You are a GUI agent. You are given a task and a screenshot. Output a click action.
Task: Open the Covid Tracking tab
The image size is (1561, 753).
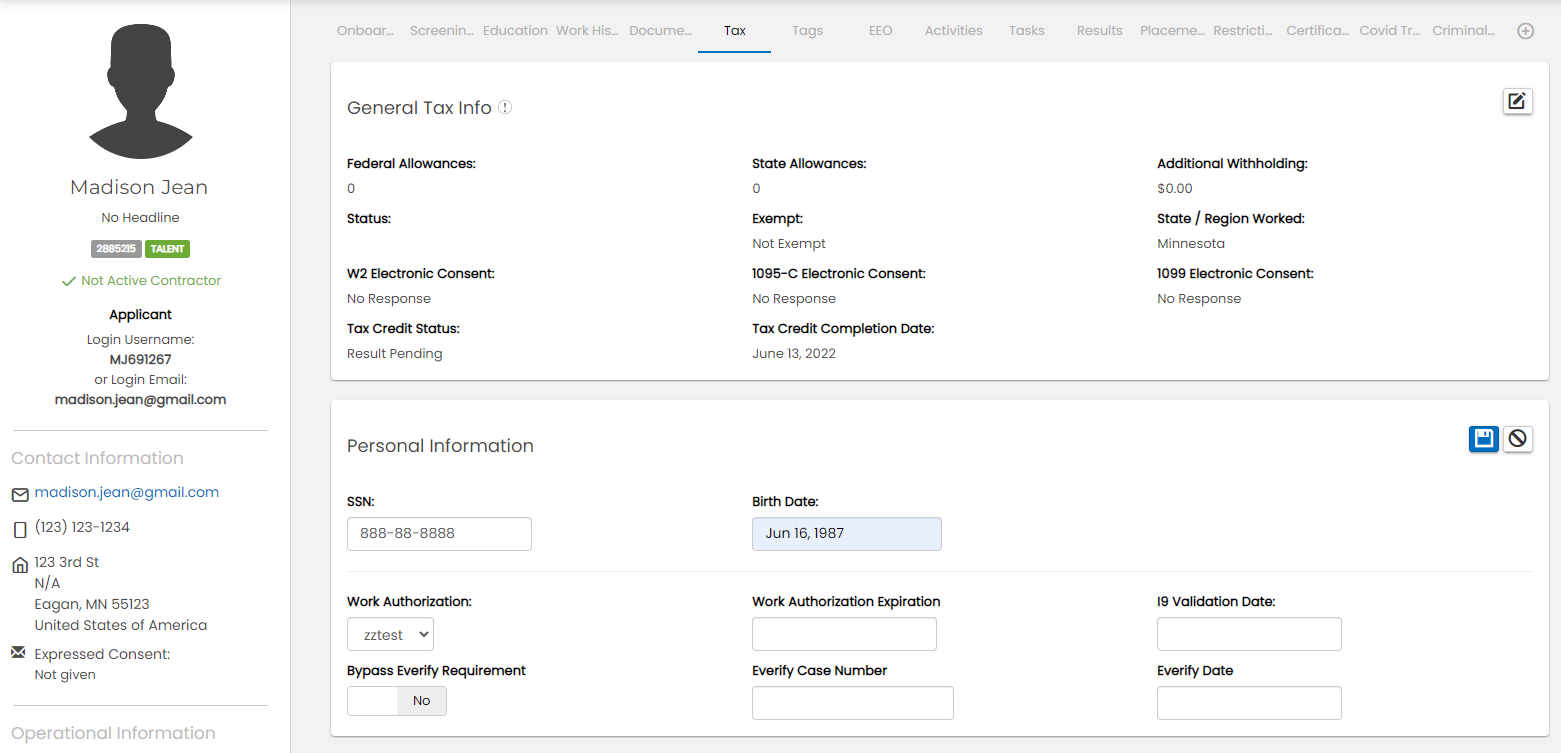coord(1391,31)
